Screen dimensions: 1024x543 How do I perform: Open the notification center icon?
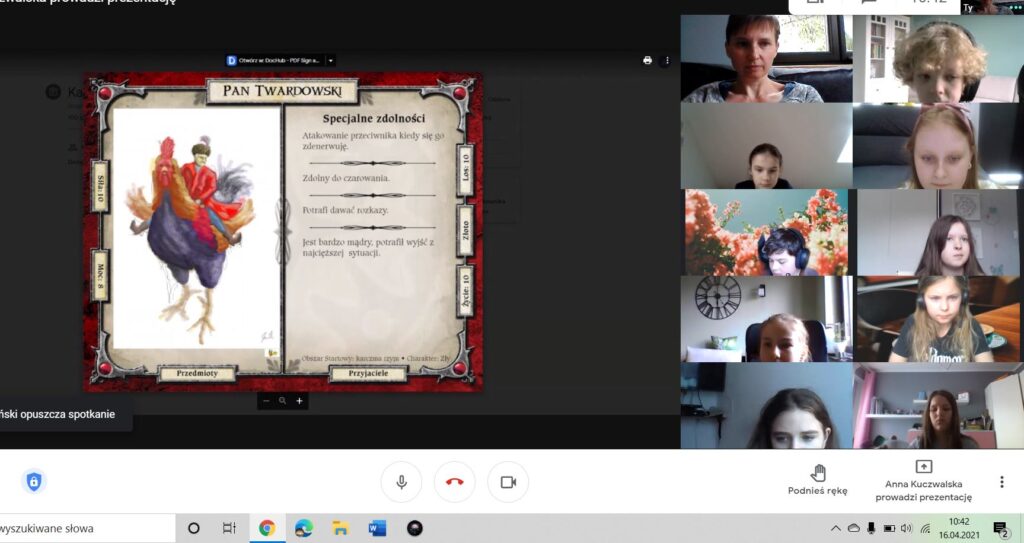(1000, 528)
